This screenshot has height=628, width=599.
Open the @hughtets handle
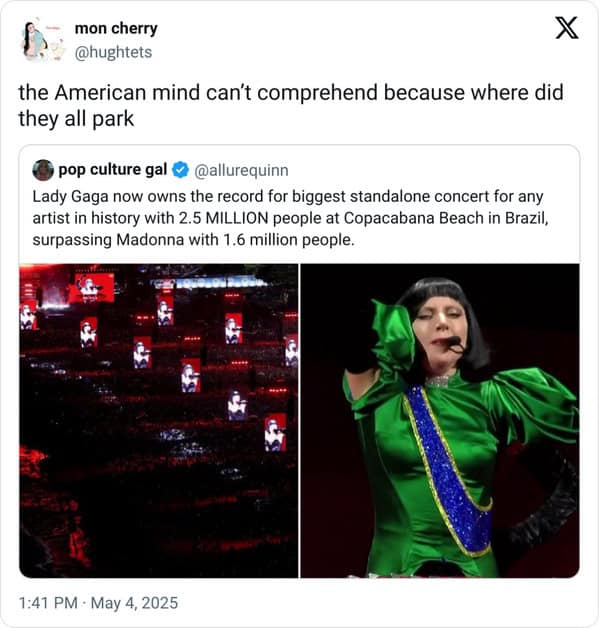point(113,52)
